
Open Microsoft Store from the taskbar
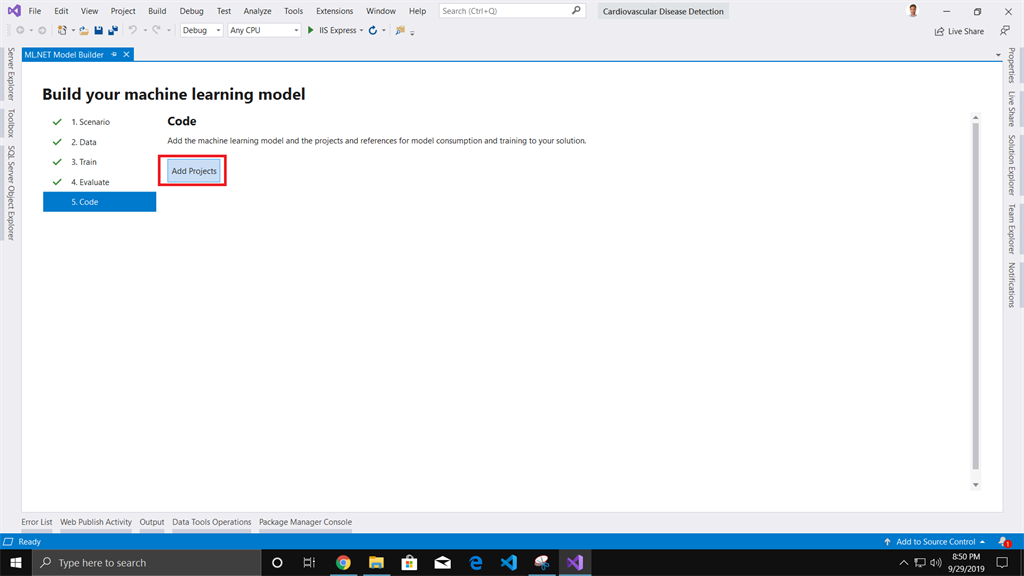[409, 562]
